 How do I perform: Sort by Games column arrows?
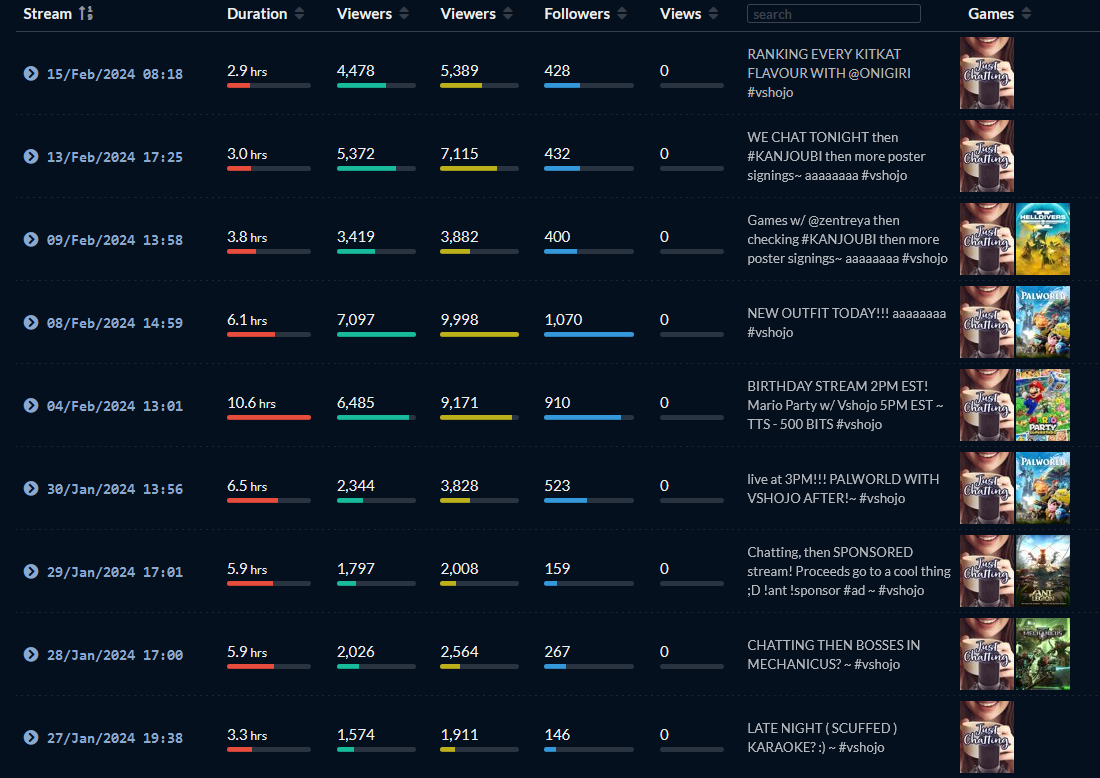click(x=1026, y=13)
